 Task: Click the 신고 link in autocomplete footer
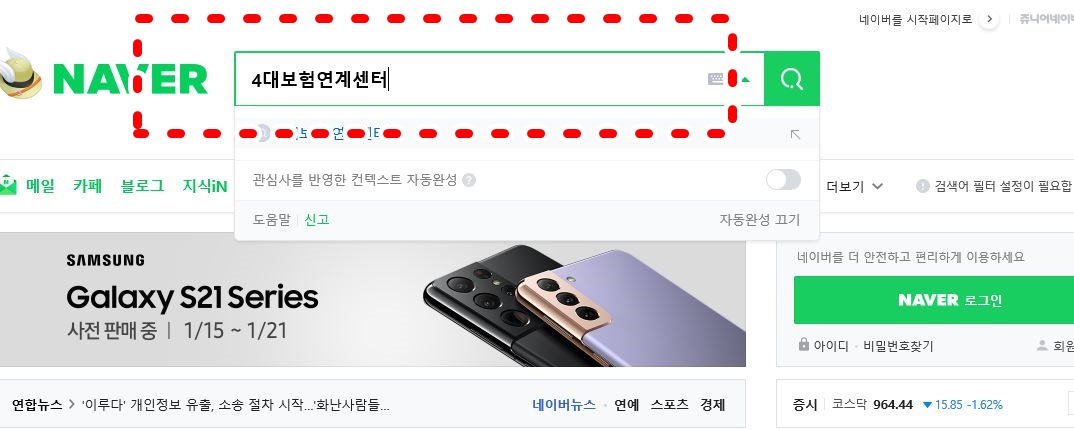coord(316,220)
